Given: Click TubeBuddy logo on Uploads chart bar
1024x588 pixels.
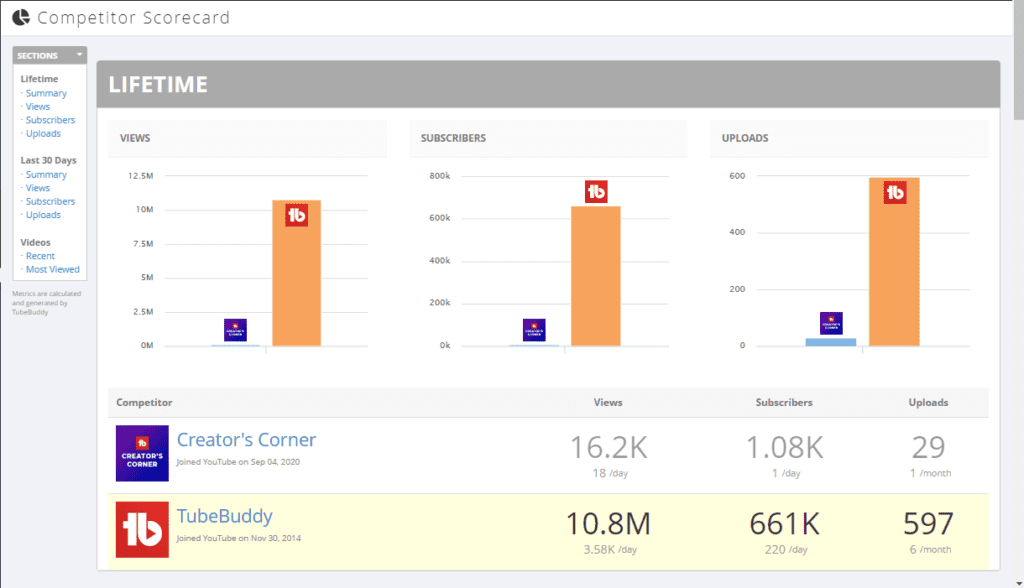Looking at the screenshot, I should (895, 192).
